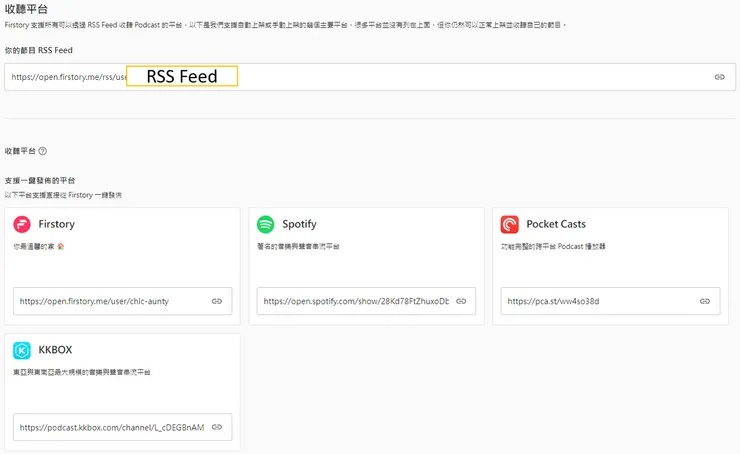740x454 pixels.
Task: Copy the RSS Feed link icon
Action: [719, 77]
